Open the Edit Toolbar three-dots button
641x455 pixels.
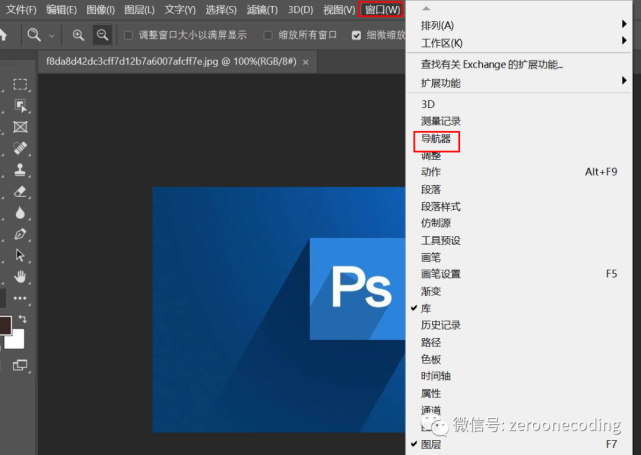pos(20,298)
